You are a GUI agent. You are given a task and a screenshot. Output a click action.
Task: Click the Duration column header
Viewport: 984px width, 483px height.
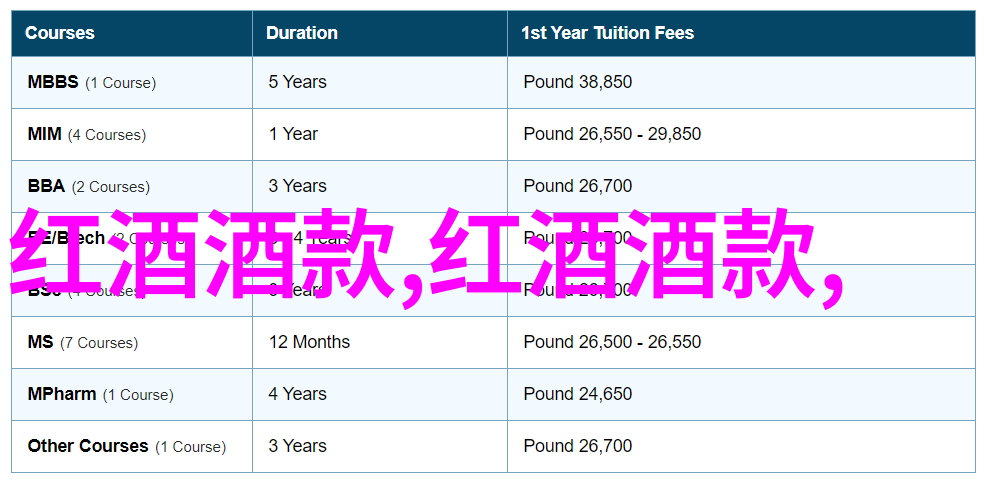tap(302, 33)
